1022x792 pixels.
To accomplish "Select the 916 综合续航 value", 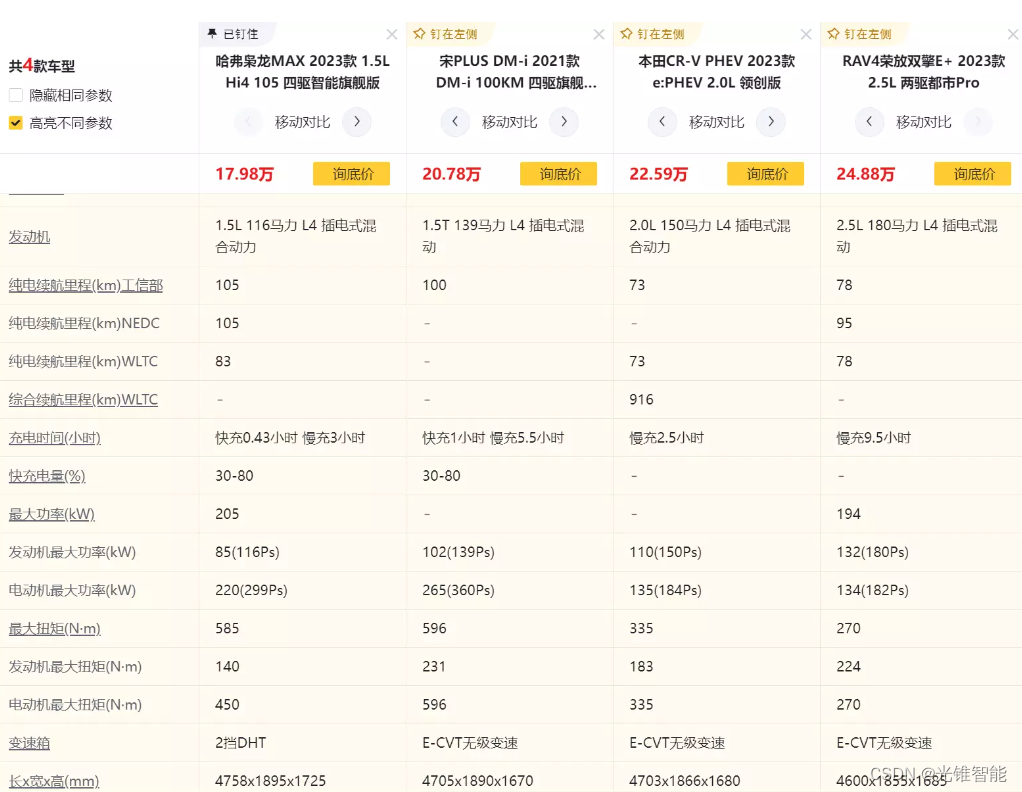I will (641, 400).
